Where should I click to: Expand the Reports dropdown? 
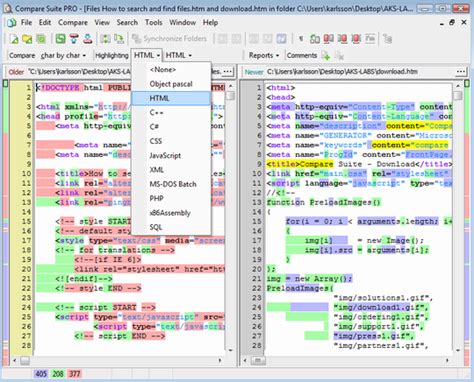pyautogui.click(x=264, y=55)
